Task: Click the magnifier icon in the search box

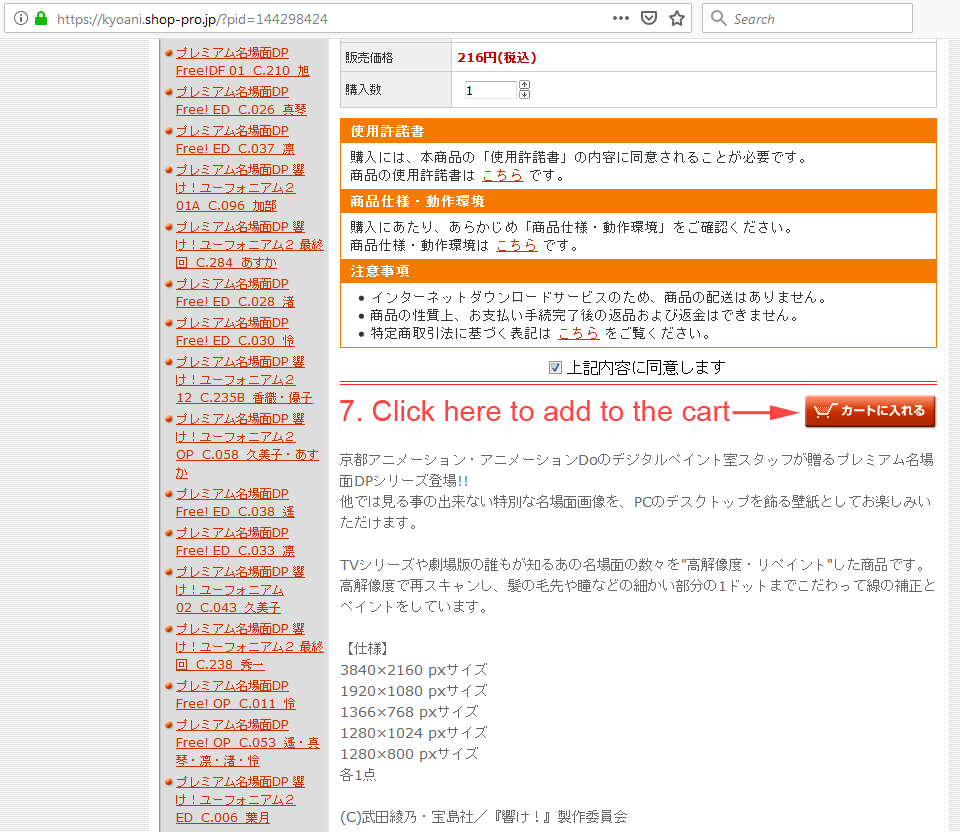Action: tap(719, 18)
